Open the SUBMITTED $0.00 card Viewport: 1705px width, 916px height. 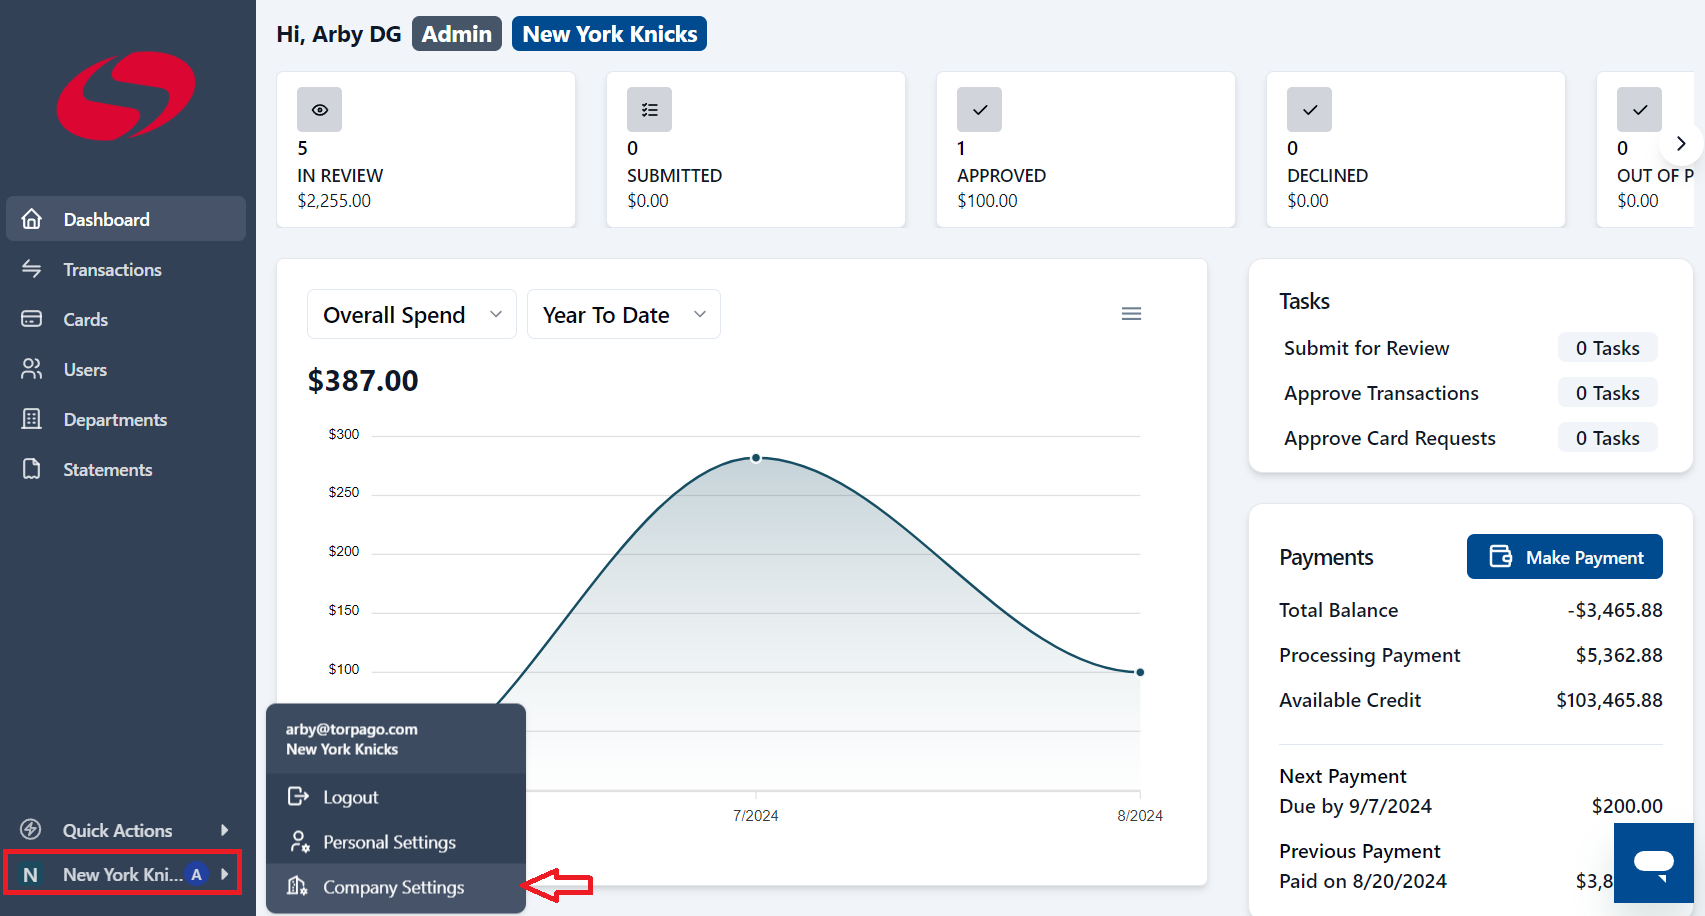click(756, 149)
